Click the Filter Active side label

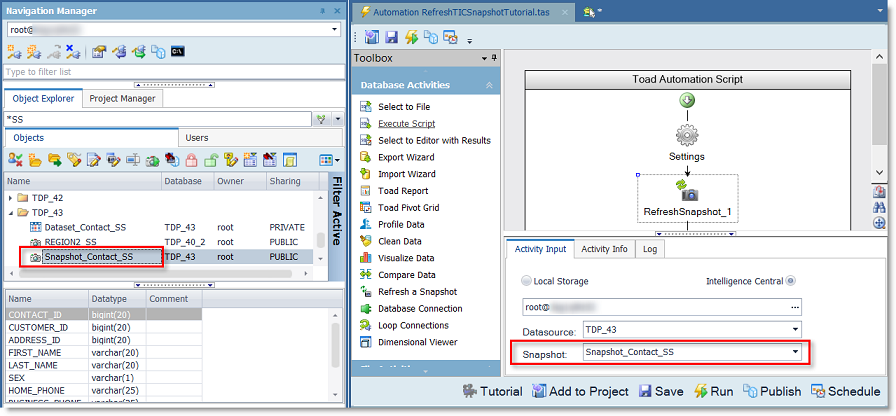coord(337,210)
